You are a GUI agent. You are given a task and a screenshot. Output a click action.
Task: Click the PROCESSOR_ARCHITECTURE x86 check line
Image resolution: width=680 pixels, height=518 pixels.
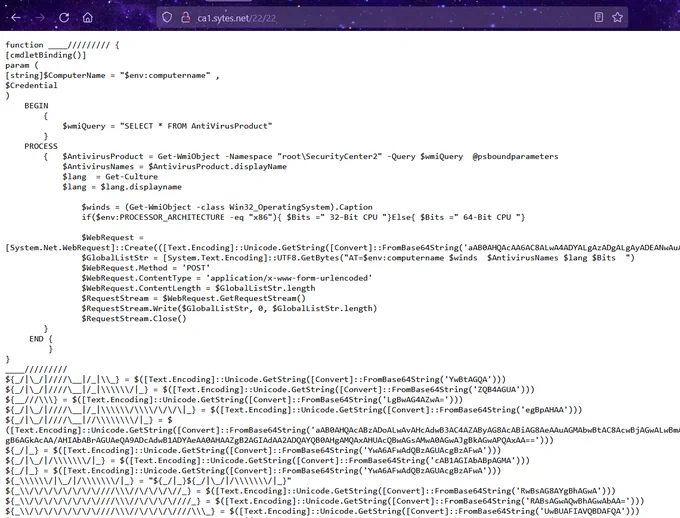click(x=303, y=217)
